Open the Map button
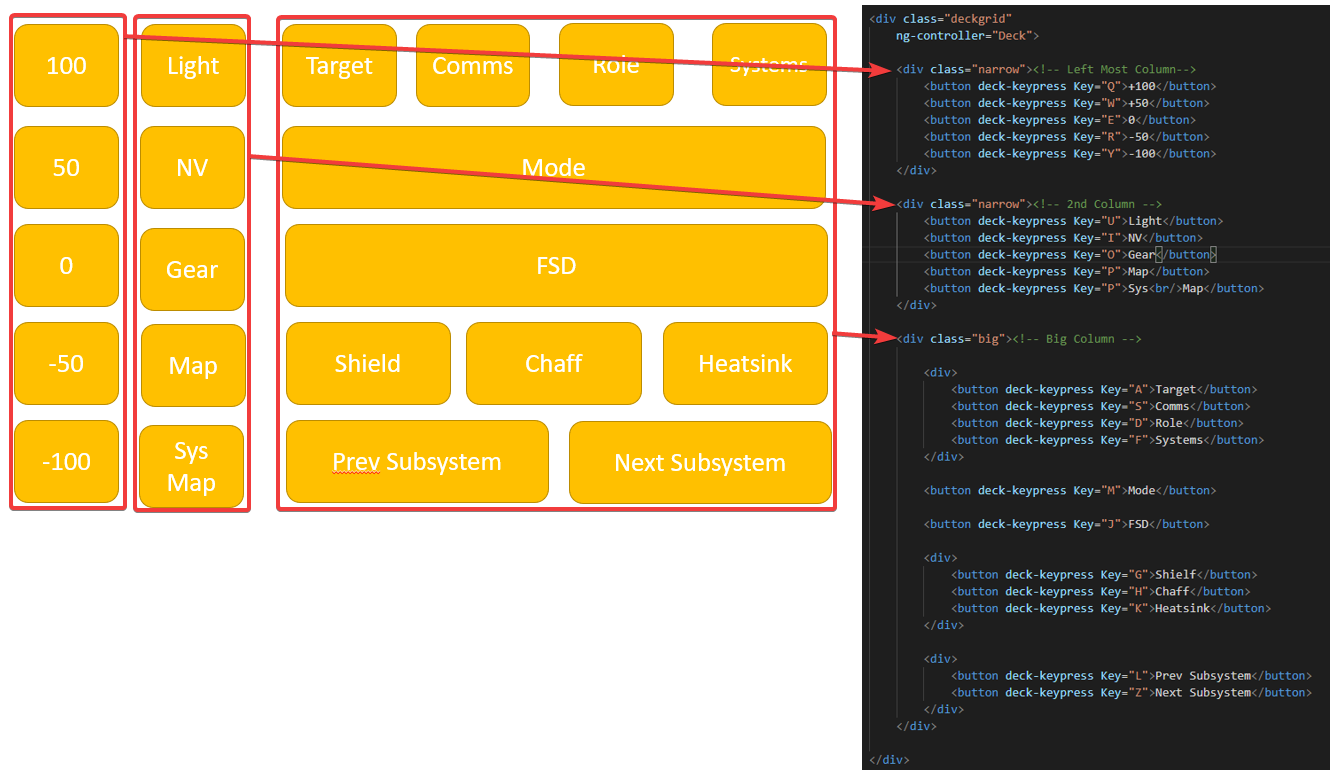 coord(193,365)
